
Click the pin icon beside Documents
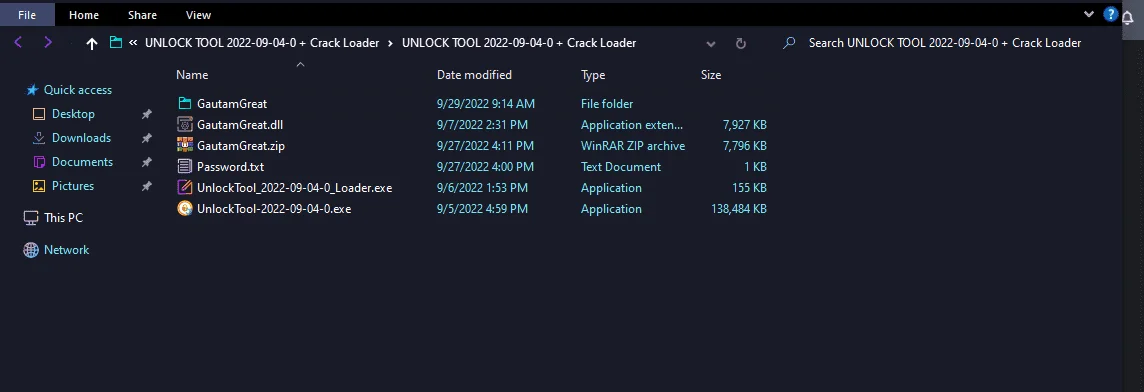[147, 163]
